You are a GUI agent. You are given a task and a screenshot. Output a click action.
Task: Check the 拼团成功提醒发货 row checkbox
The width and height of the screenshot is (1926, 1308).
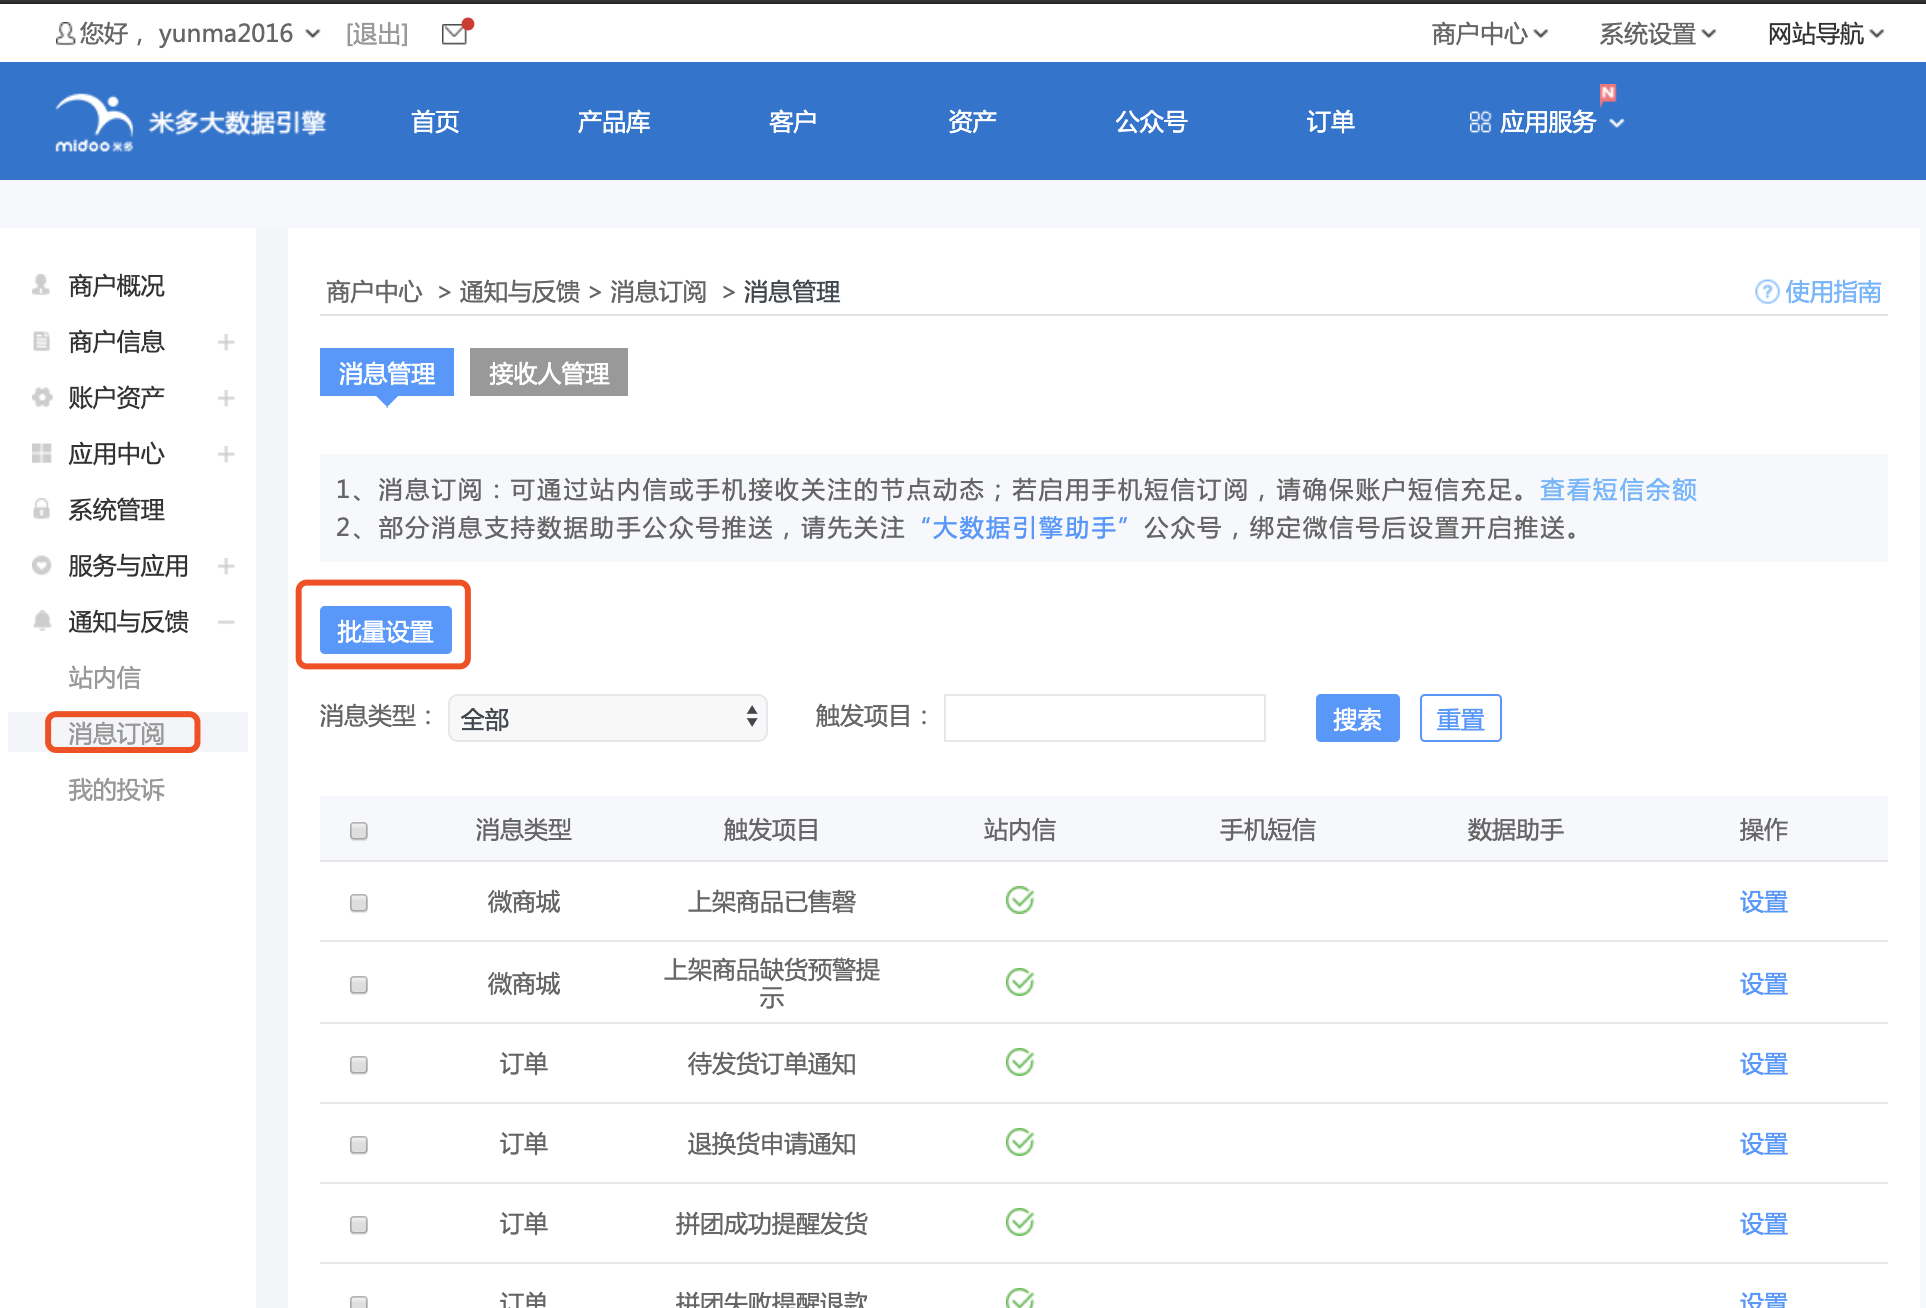[359, 1225]
